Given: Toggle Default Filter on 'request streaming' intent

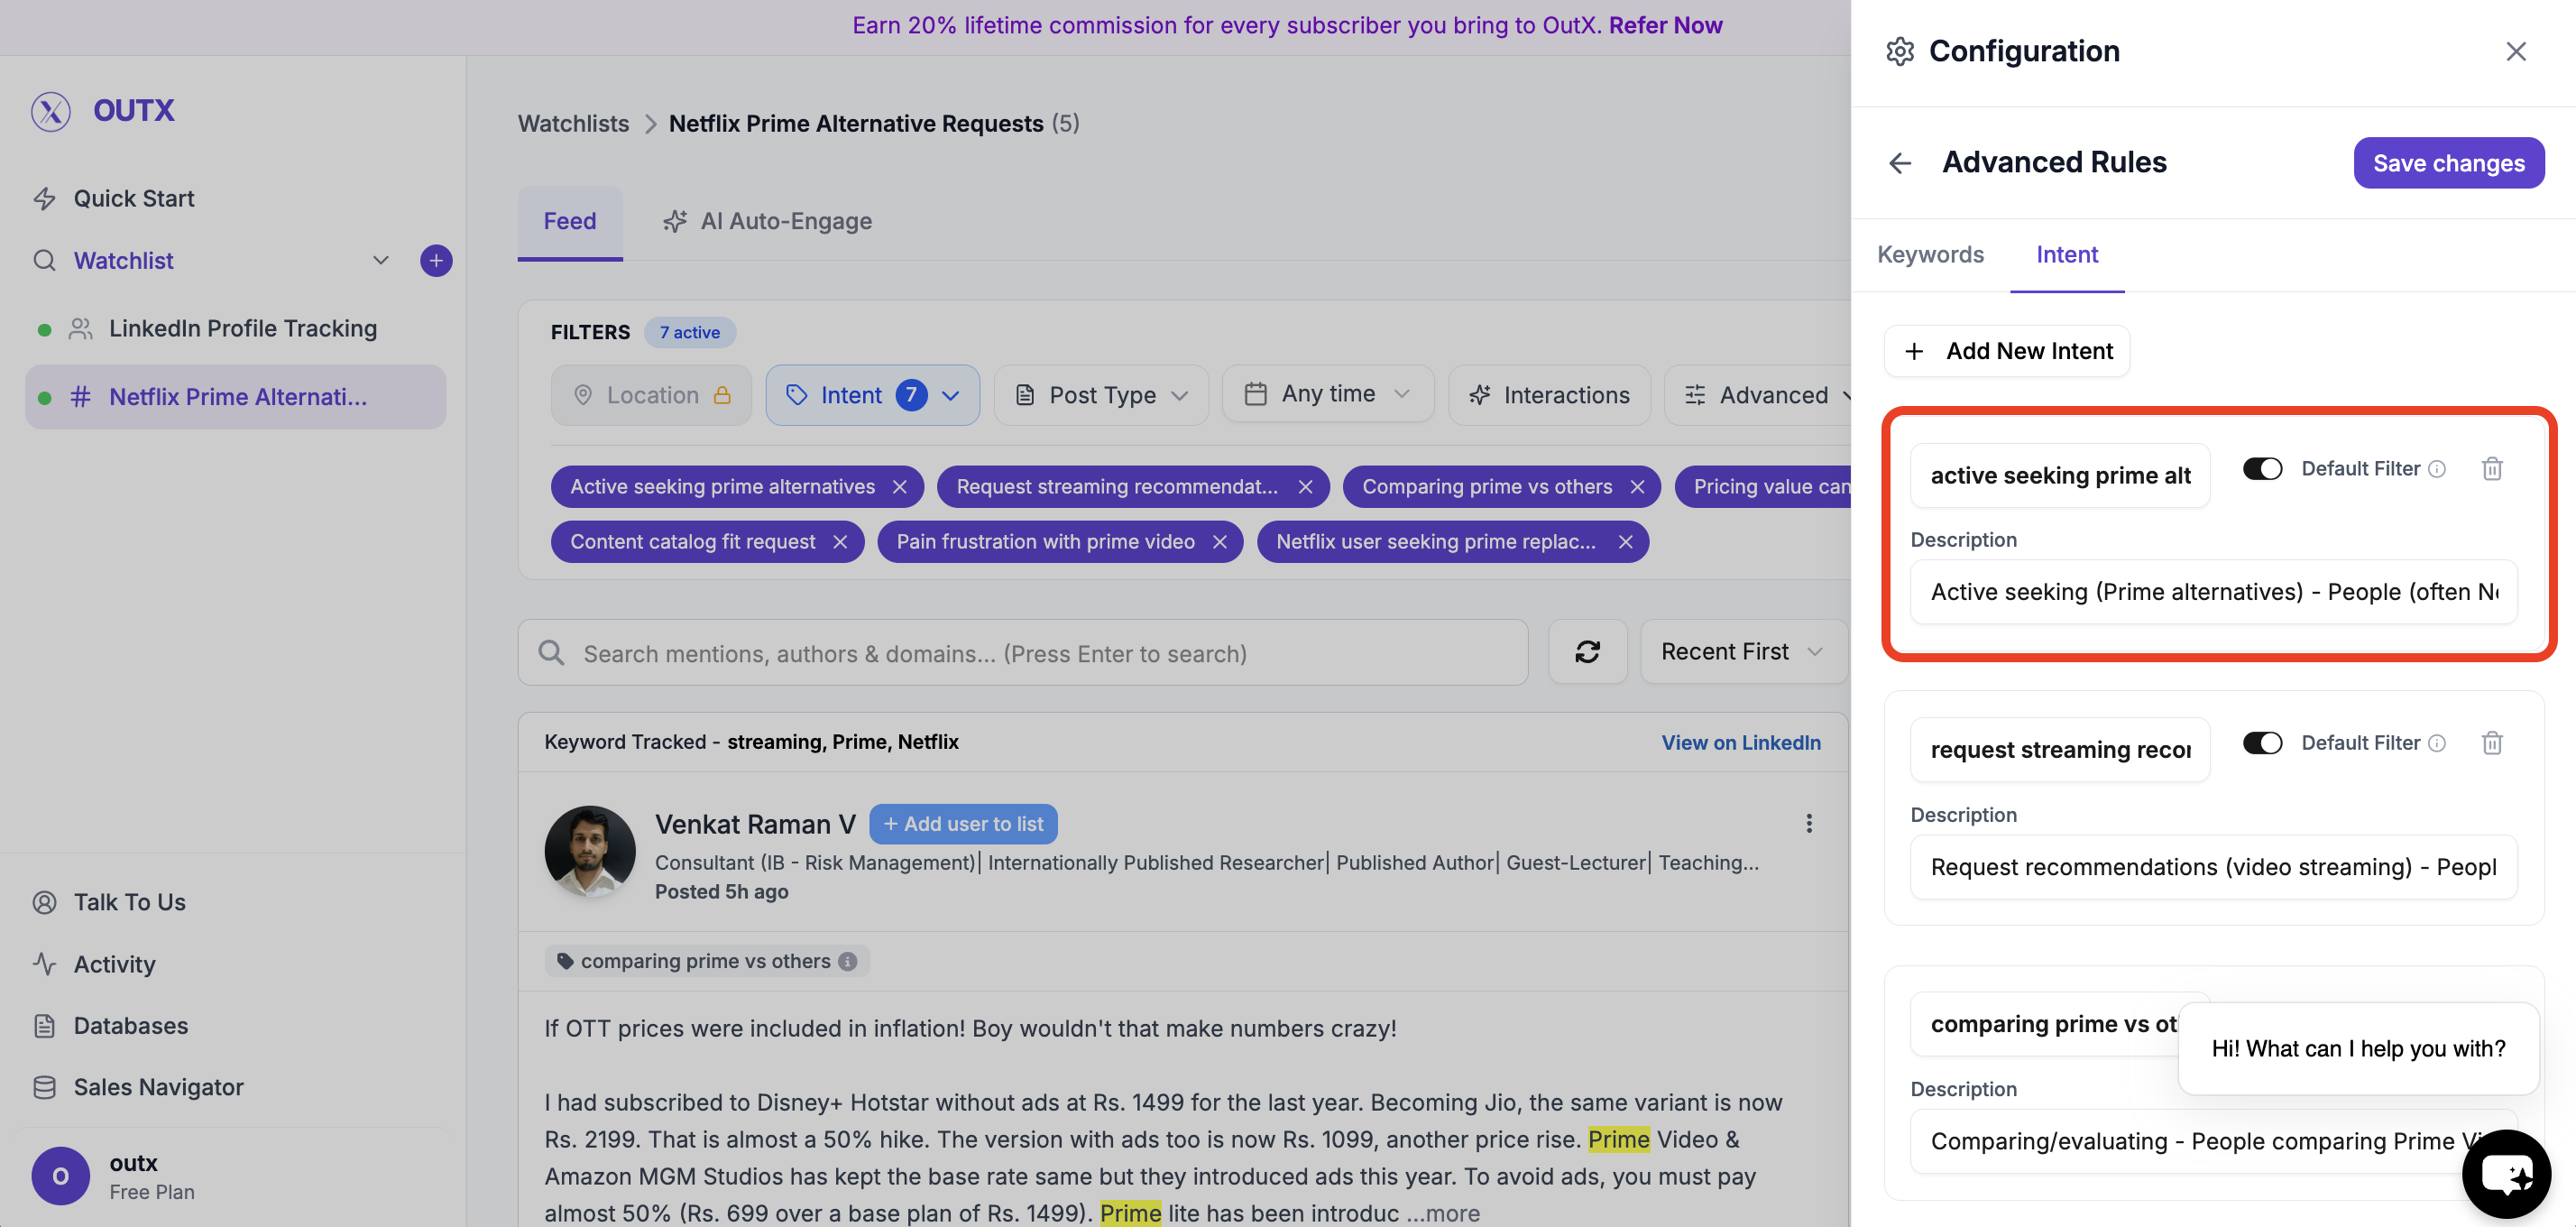Looking at the screenshot, I should click(2263, 742).
